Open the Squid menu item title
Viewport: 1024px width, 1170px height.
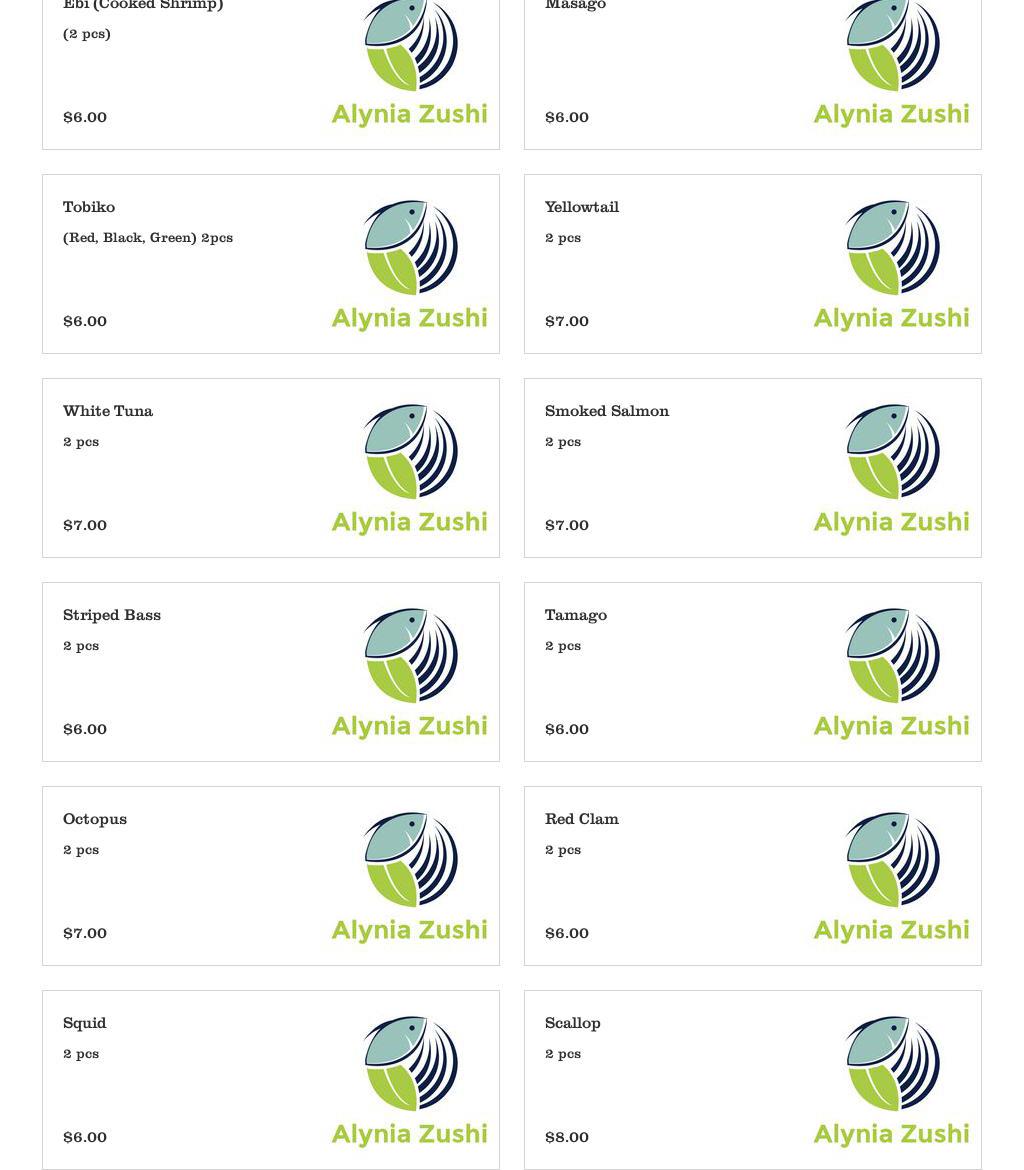tap(85, 1023)
